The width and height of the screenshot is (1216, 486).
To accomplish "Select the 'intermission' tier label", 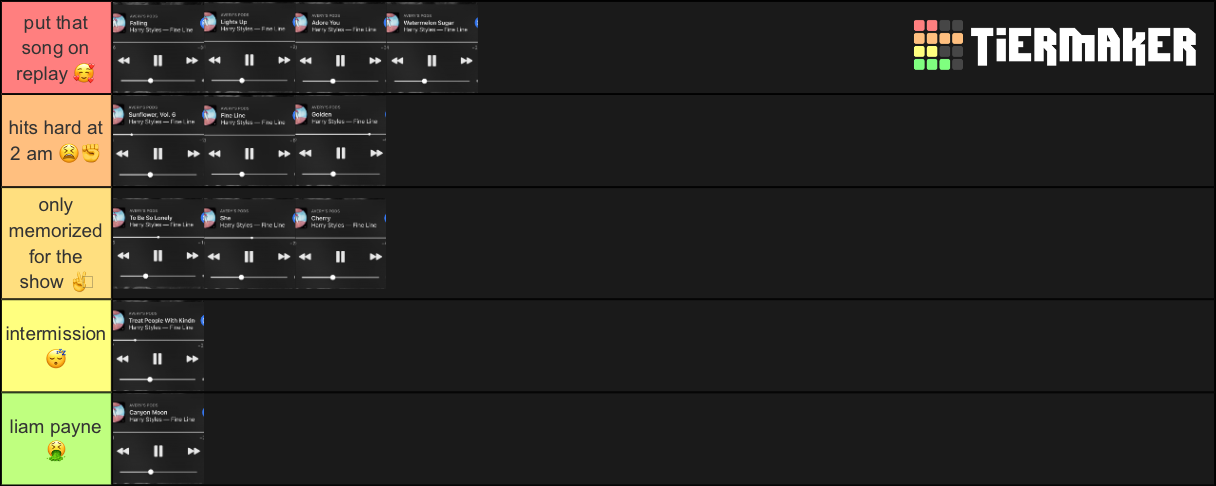I will point(56,346).
